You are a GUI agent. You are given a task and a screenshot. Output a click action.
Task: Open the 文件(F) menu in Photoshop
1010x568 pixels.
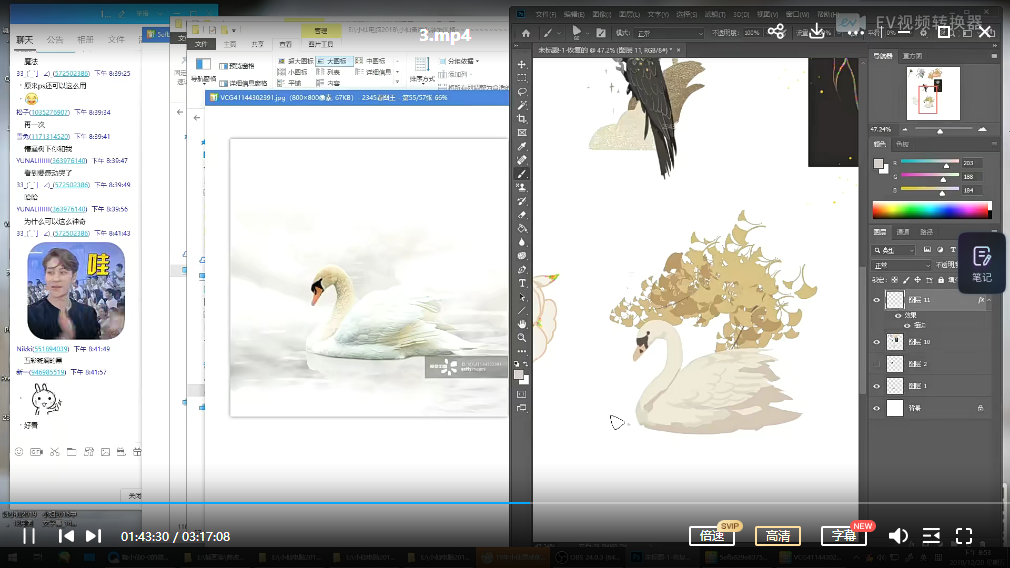point(545,14)
